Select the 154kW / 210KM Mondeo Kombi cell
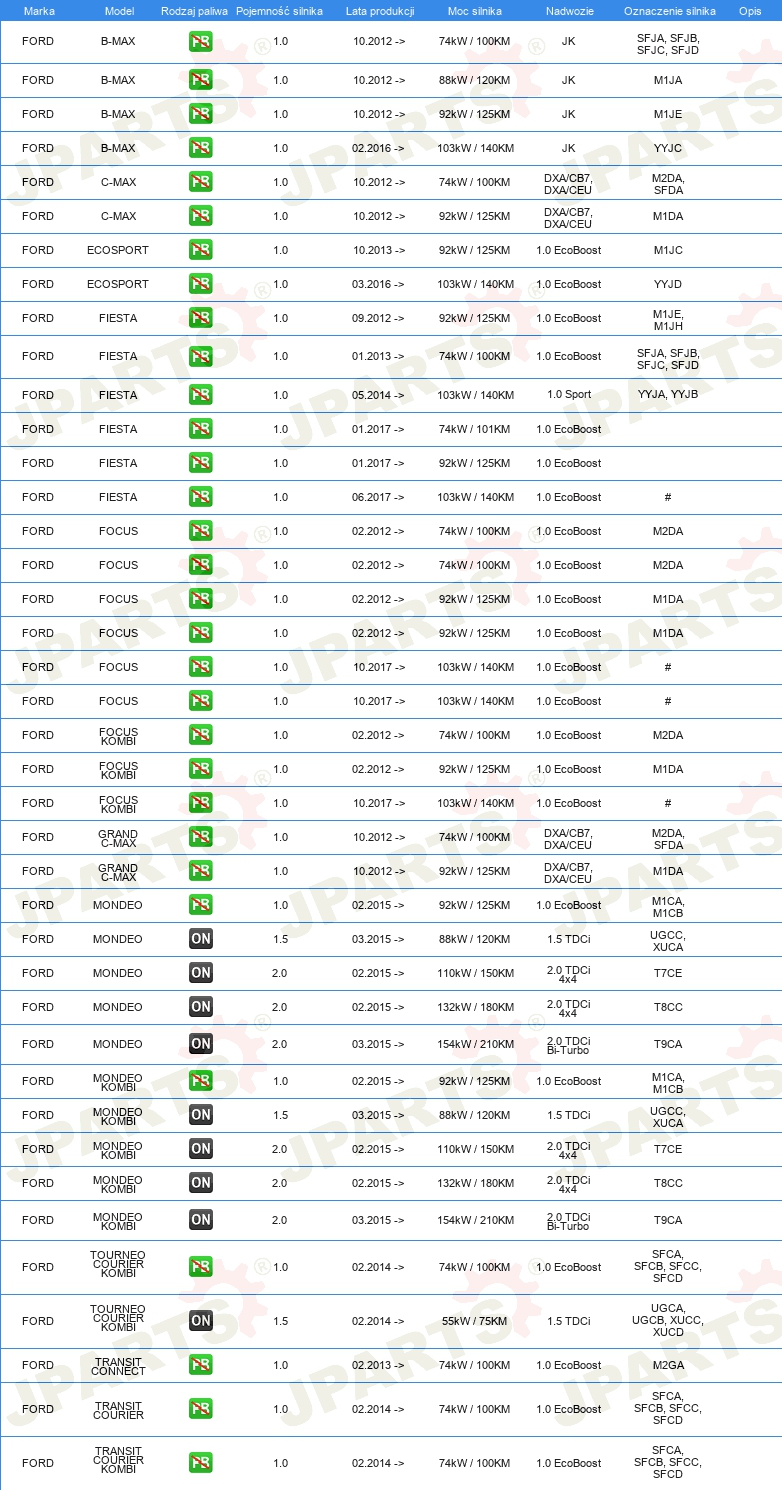This screenshot has height=1490, width=782. (476, 1220)
